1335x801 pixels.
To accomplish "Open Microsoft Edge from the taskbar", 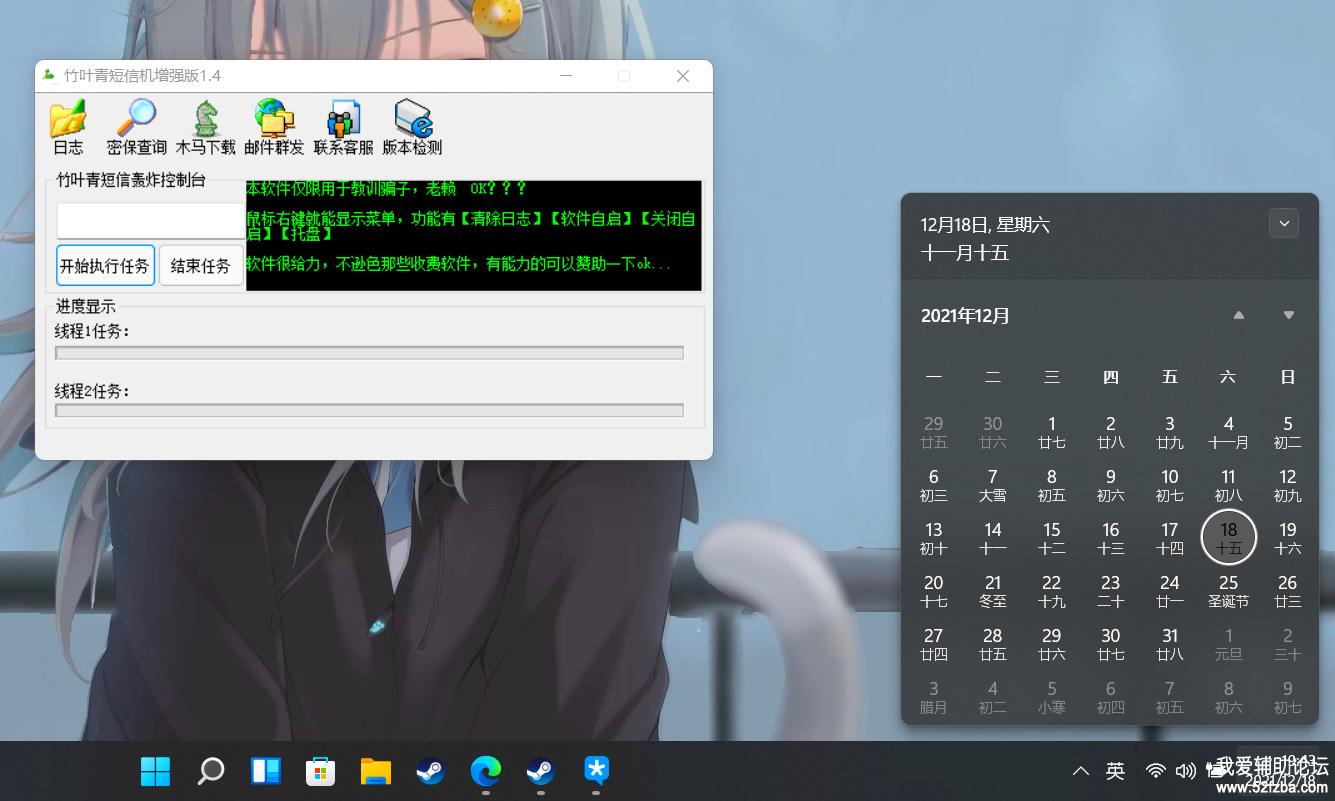I will (486, 771).
